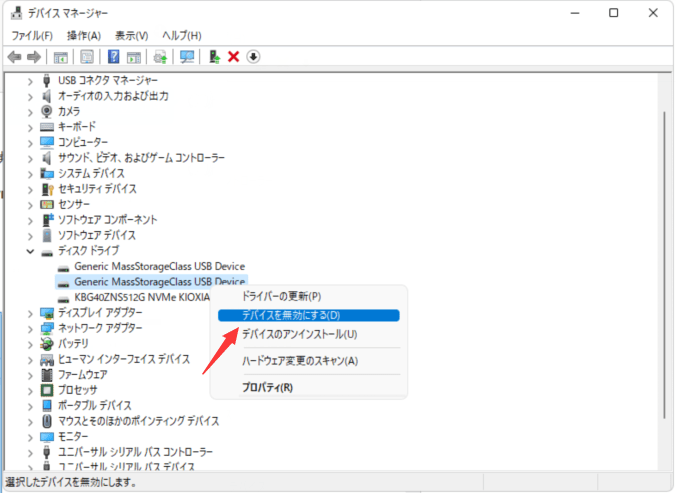Screen dimensions: 676x493
Task: Open the ファイル(F) menu
Action: pos(32,36)
